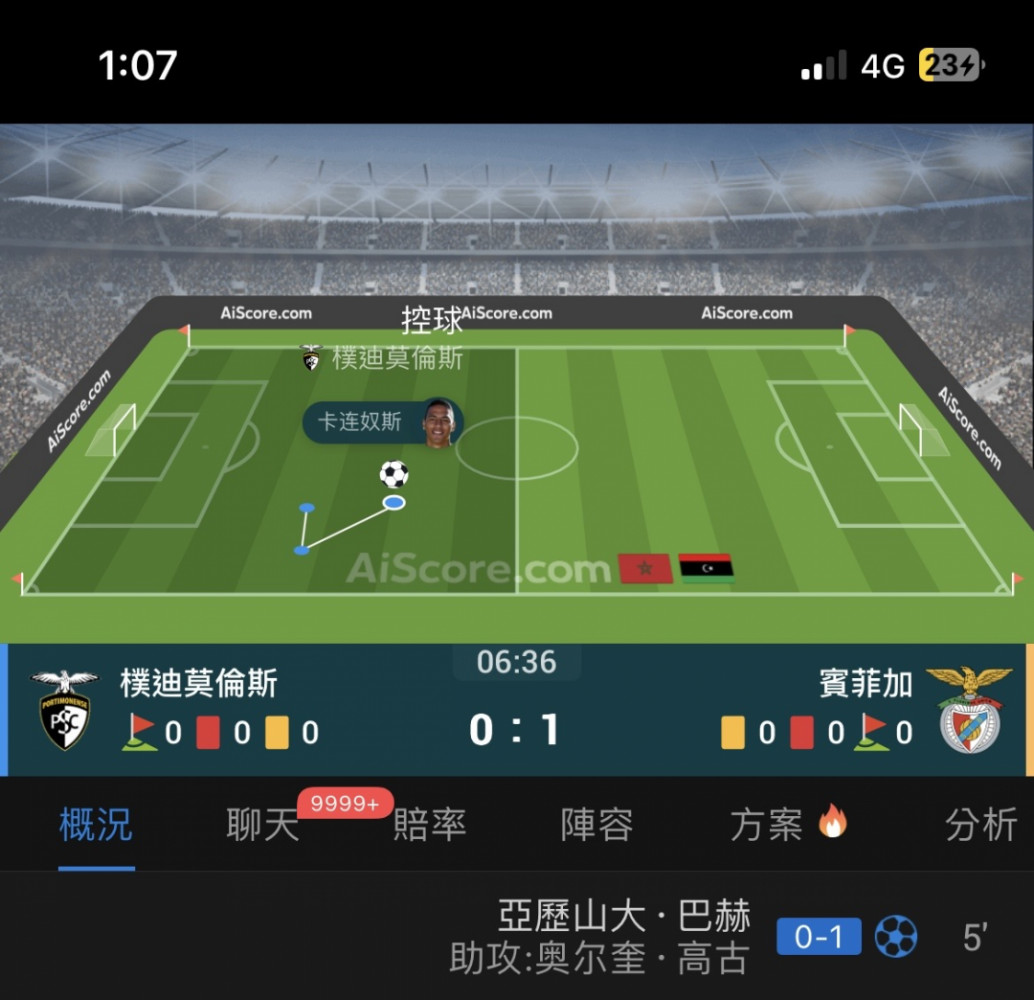Tap Portimonense's red card icon

coord(208,732)
